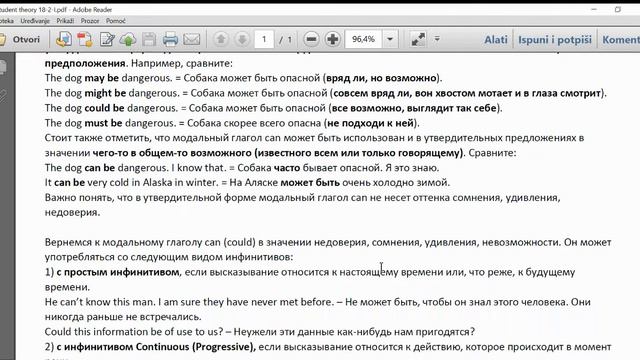Zoom in with the plus button
Viewport: 640px width, 360px height.
(333, 39)
